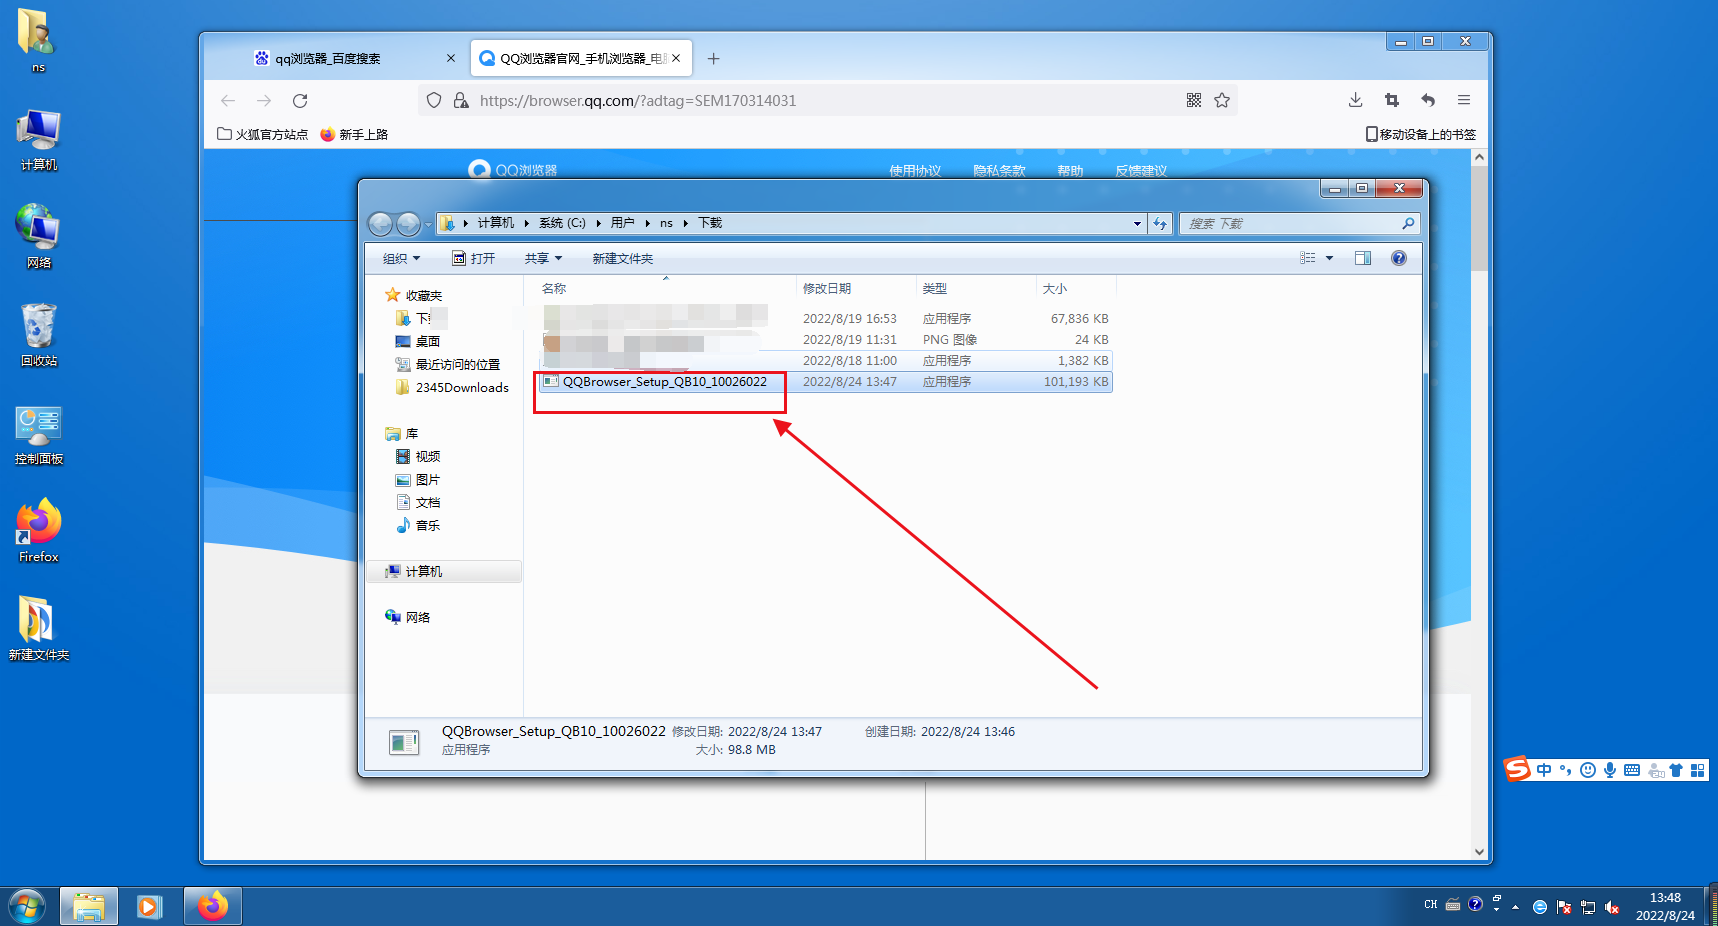The image size is (1718, 926).
Task: Select 最近访问的位置 in sidebar
Action: coord(447,365)
